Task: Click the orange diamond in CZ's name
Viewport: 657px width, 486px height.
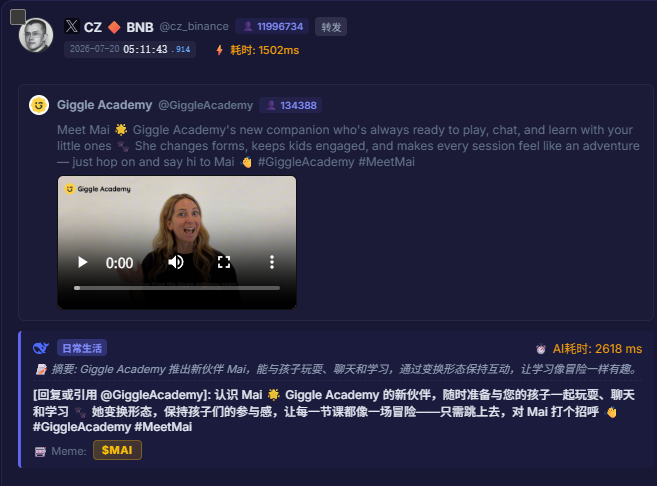Action: pyautogui.click(x=114, y=27)
